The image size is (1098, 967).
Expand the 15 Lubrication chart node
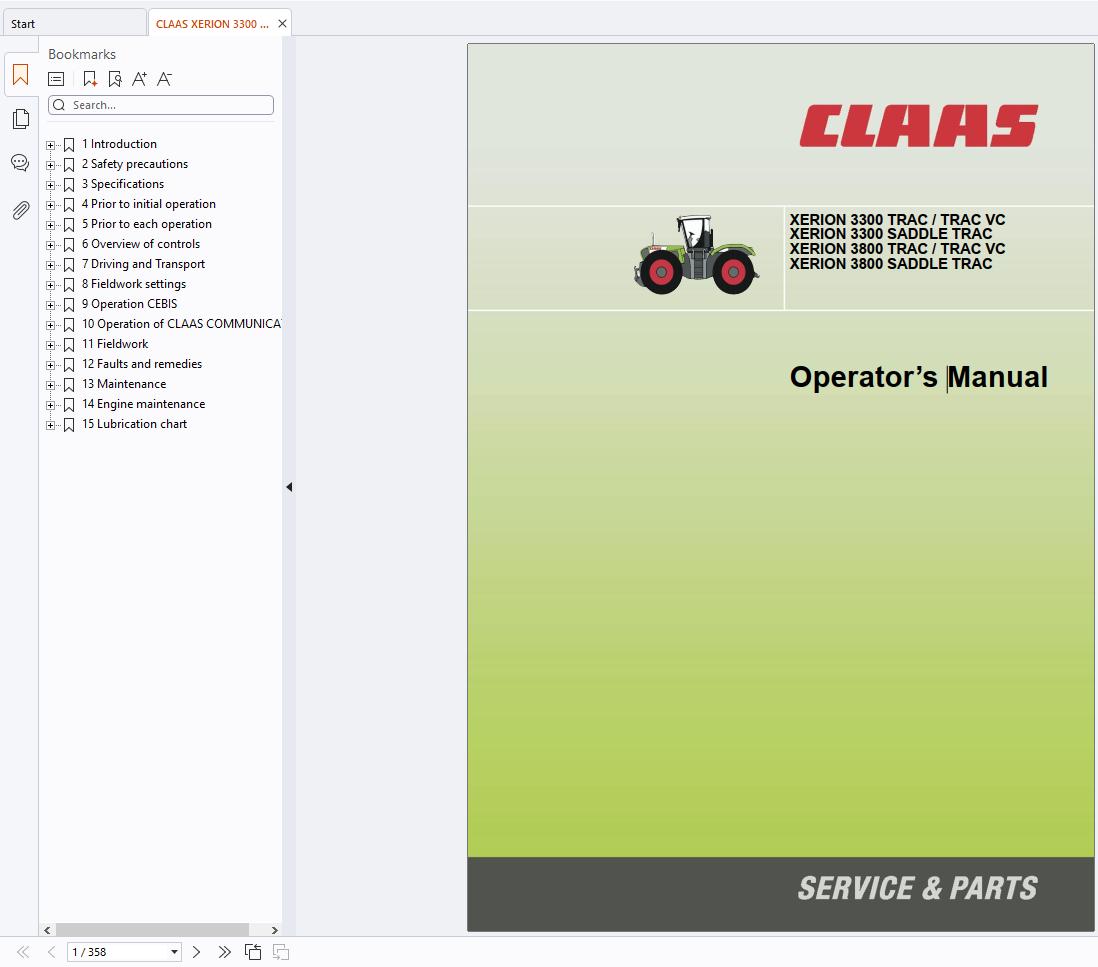tap(50, 425)
